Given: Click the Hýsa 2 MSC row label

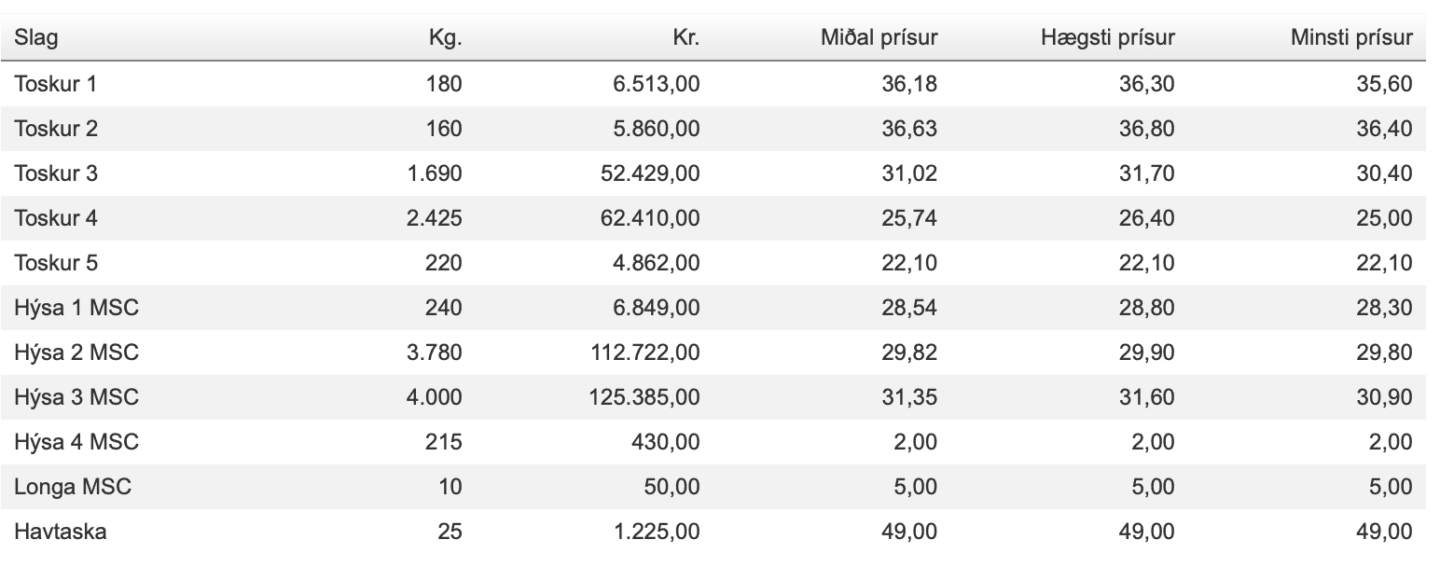Looking at the screenshot, I should coord(76,353).
